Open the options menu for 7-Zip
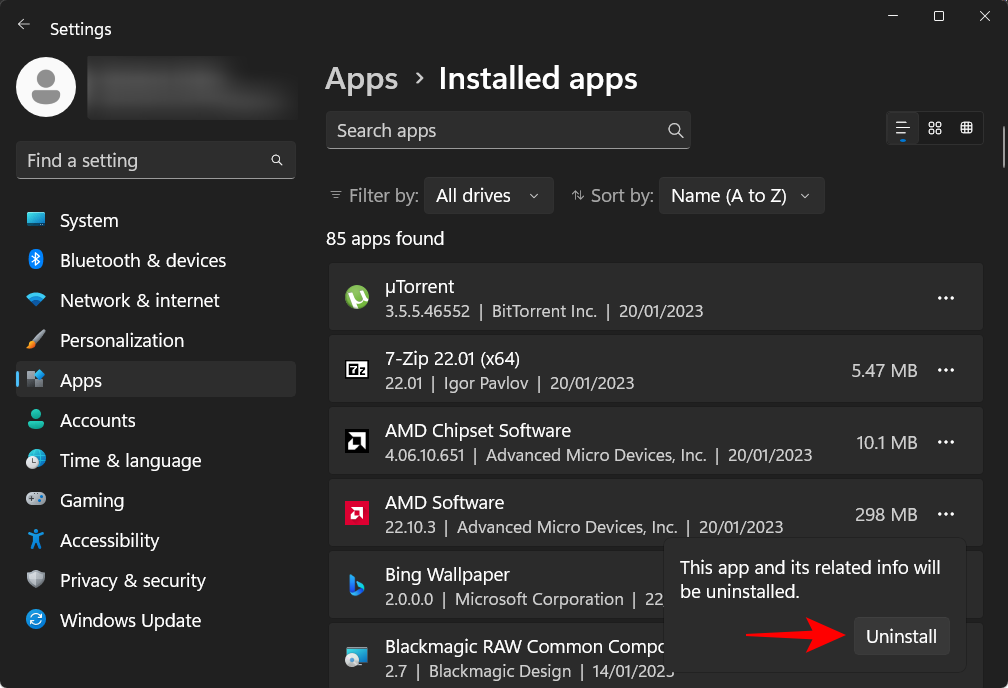Viewport: 1008px width, 688px height. [946, 370]
